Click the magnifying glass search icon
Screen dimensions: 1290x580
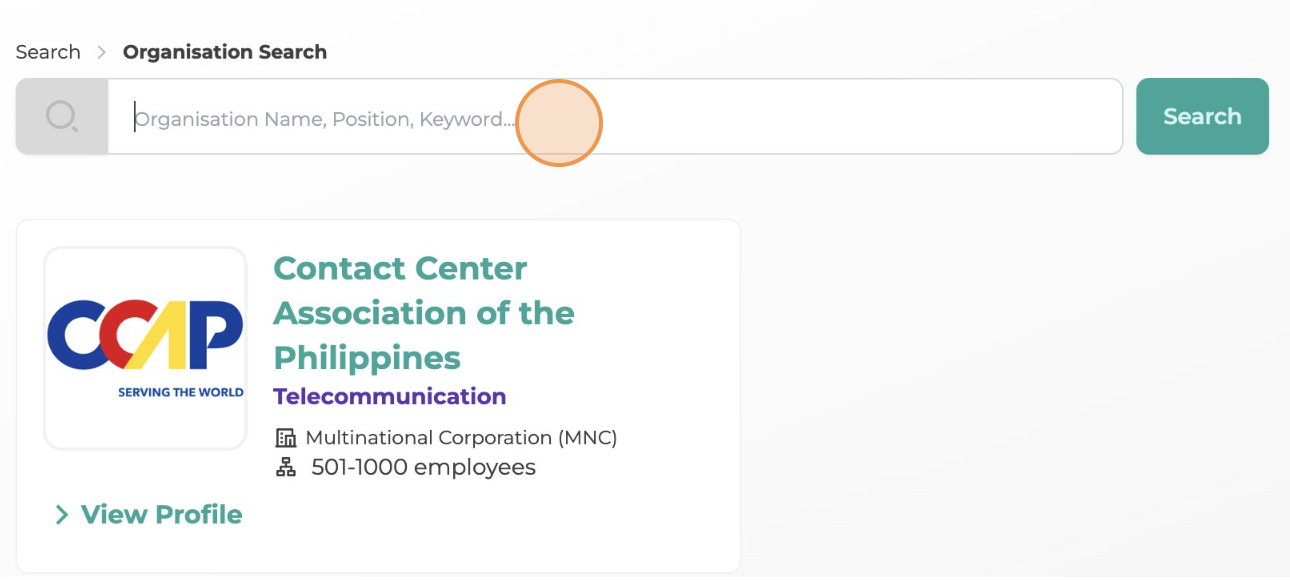(x=62, y=117)
